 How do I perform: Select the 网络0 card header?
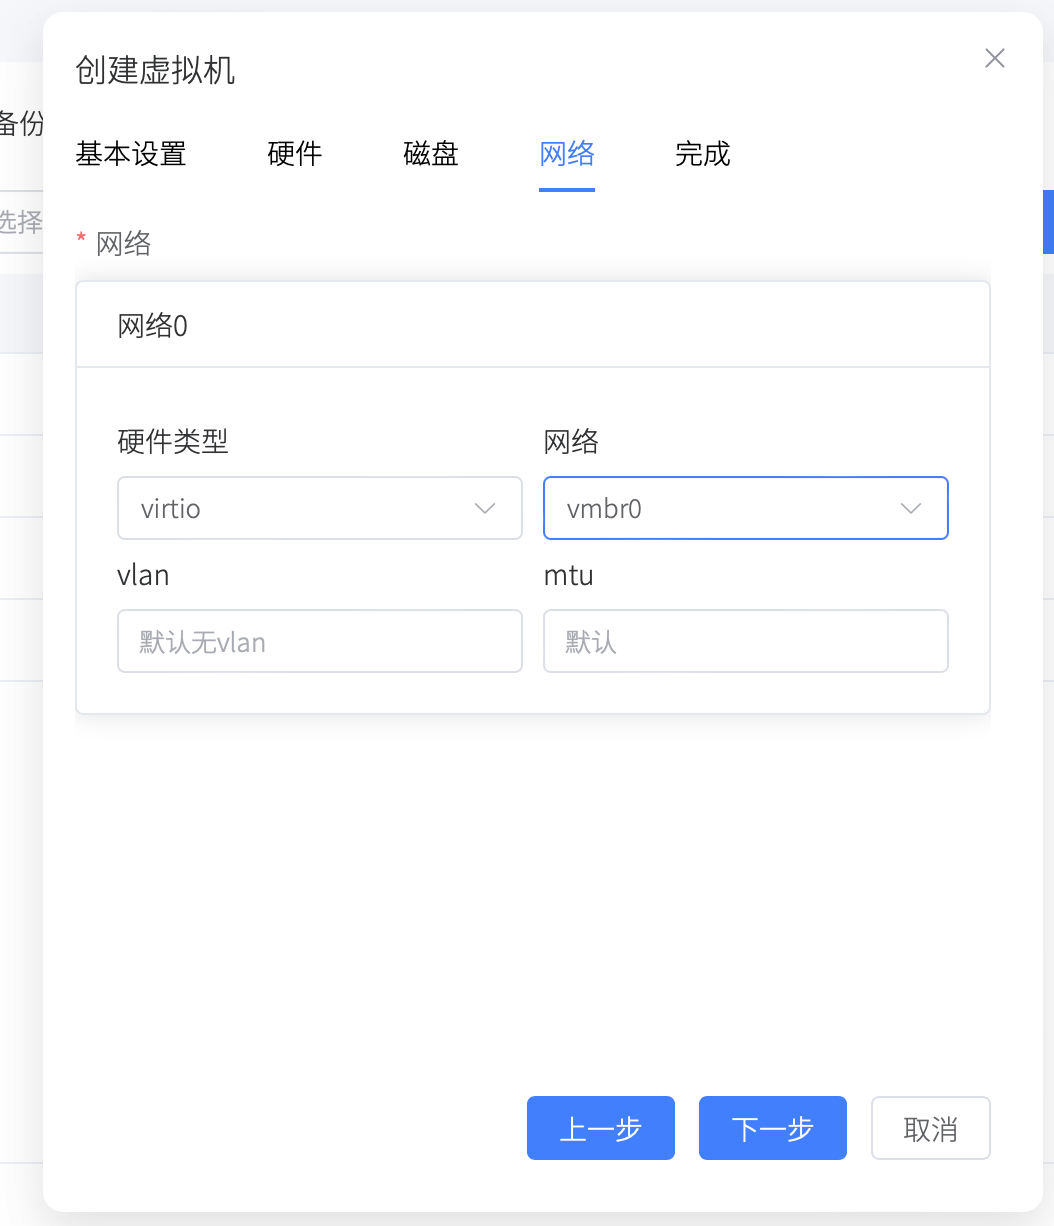click(153, 324)
